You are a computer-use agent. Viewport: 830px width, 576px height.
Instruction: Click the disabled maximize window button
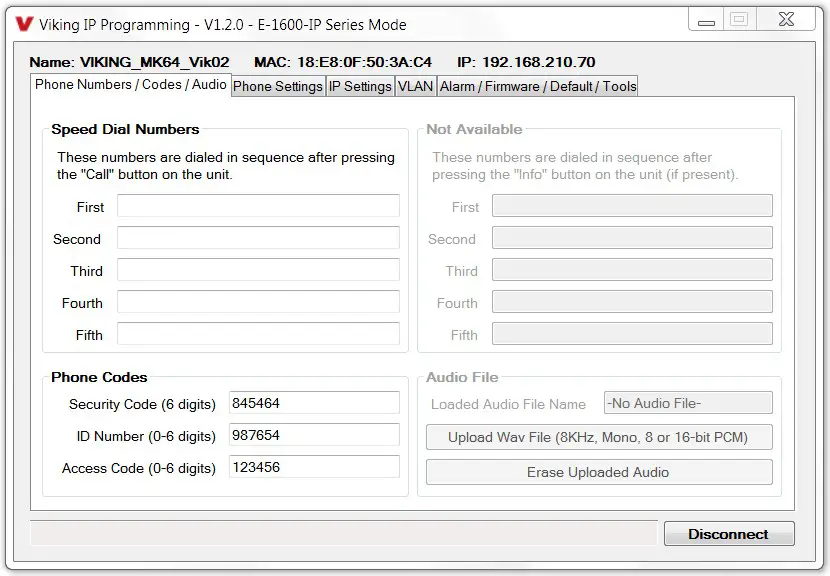point(739,20)
